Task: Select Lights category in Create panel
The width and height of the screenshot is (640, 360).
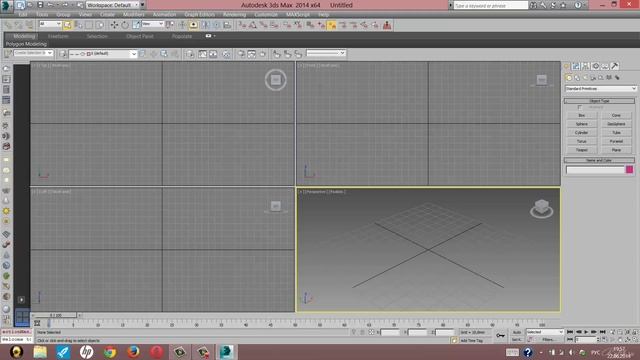Action: [x=585, y=78]
